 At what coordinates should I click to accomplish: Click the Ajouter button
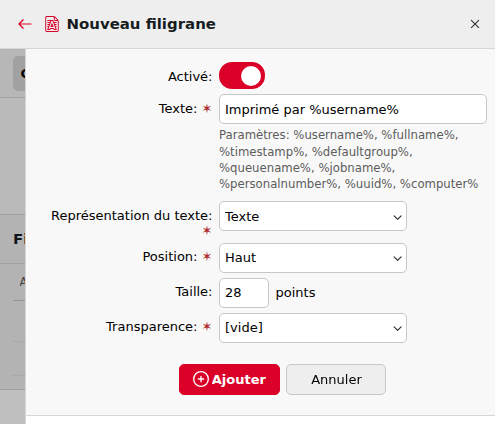(x=229, y=379)
